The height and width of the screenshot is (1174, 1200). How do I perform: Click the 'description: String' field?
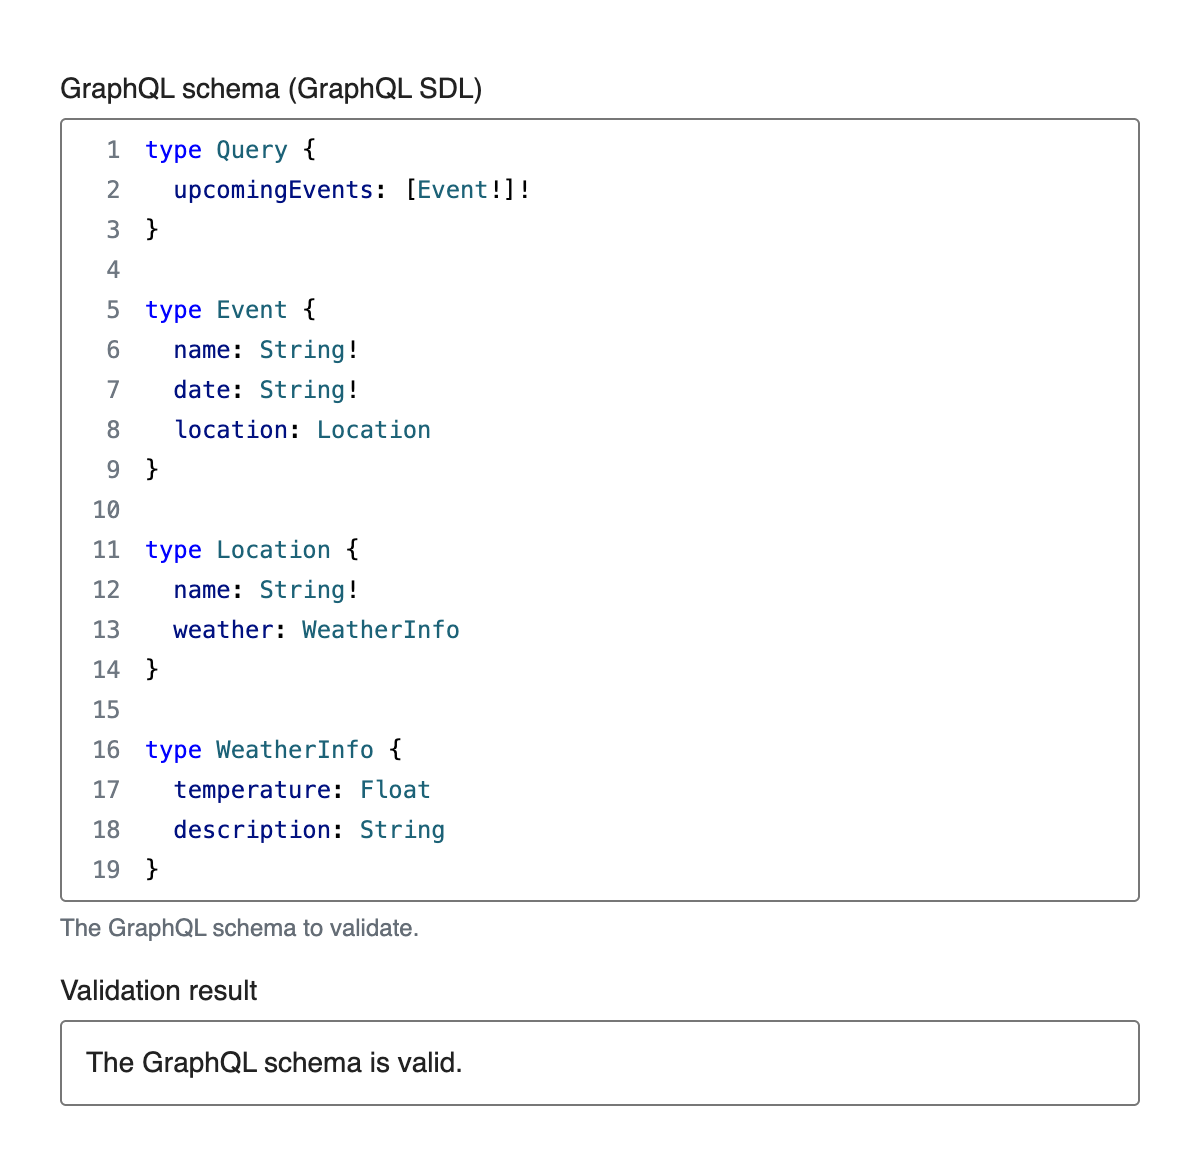pyautogui.click(x=309, y=830)
